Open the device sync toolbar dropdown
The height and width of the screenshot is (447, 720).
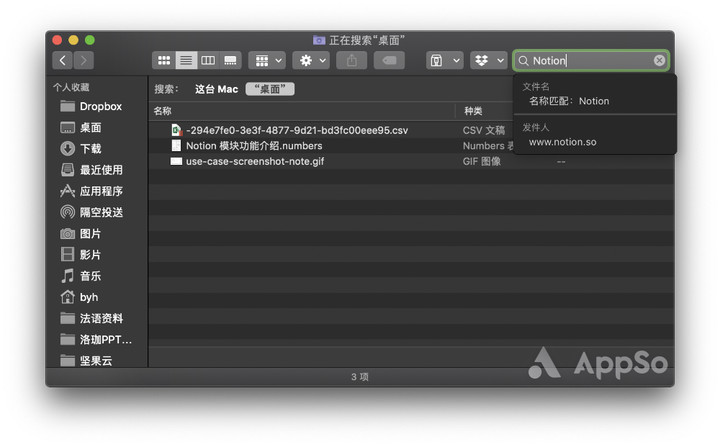[x=444, y=60]
